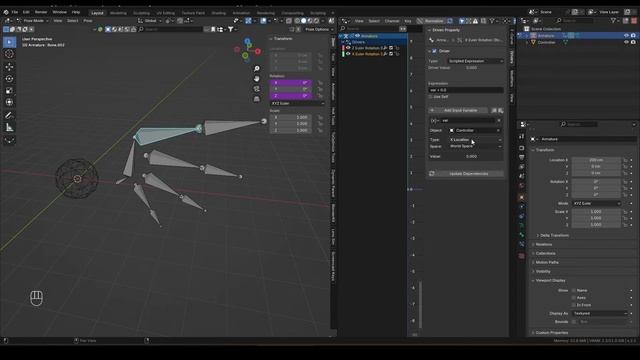Open the World Space dropdown
This screenshot has width=640, height=360.
tap(476, 146)
